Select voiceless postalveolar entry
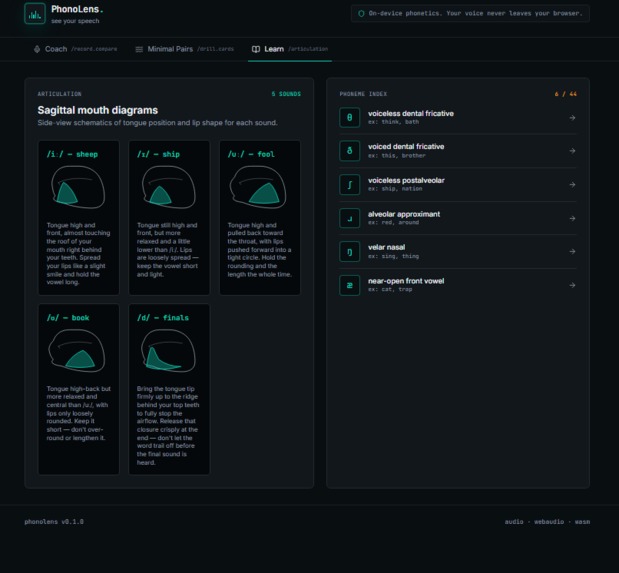This screenshot has width=619, height=573. coord(458,184)
